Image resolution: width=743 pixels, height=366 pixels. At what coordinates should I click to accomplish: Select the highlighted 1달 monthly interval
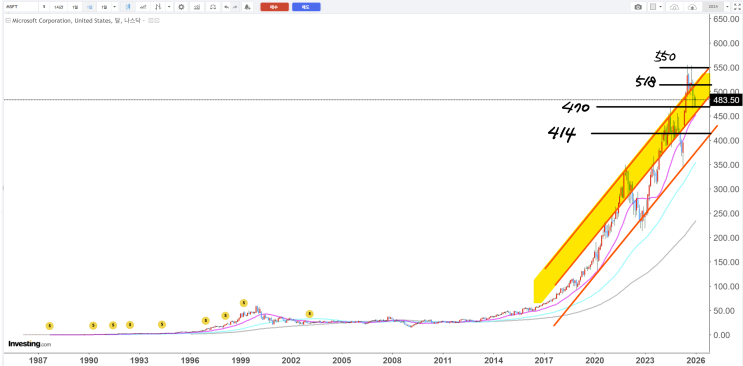click(x=90, y=7)
